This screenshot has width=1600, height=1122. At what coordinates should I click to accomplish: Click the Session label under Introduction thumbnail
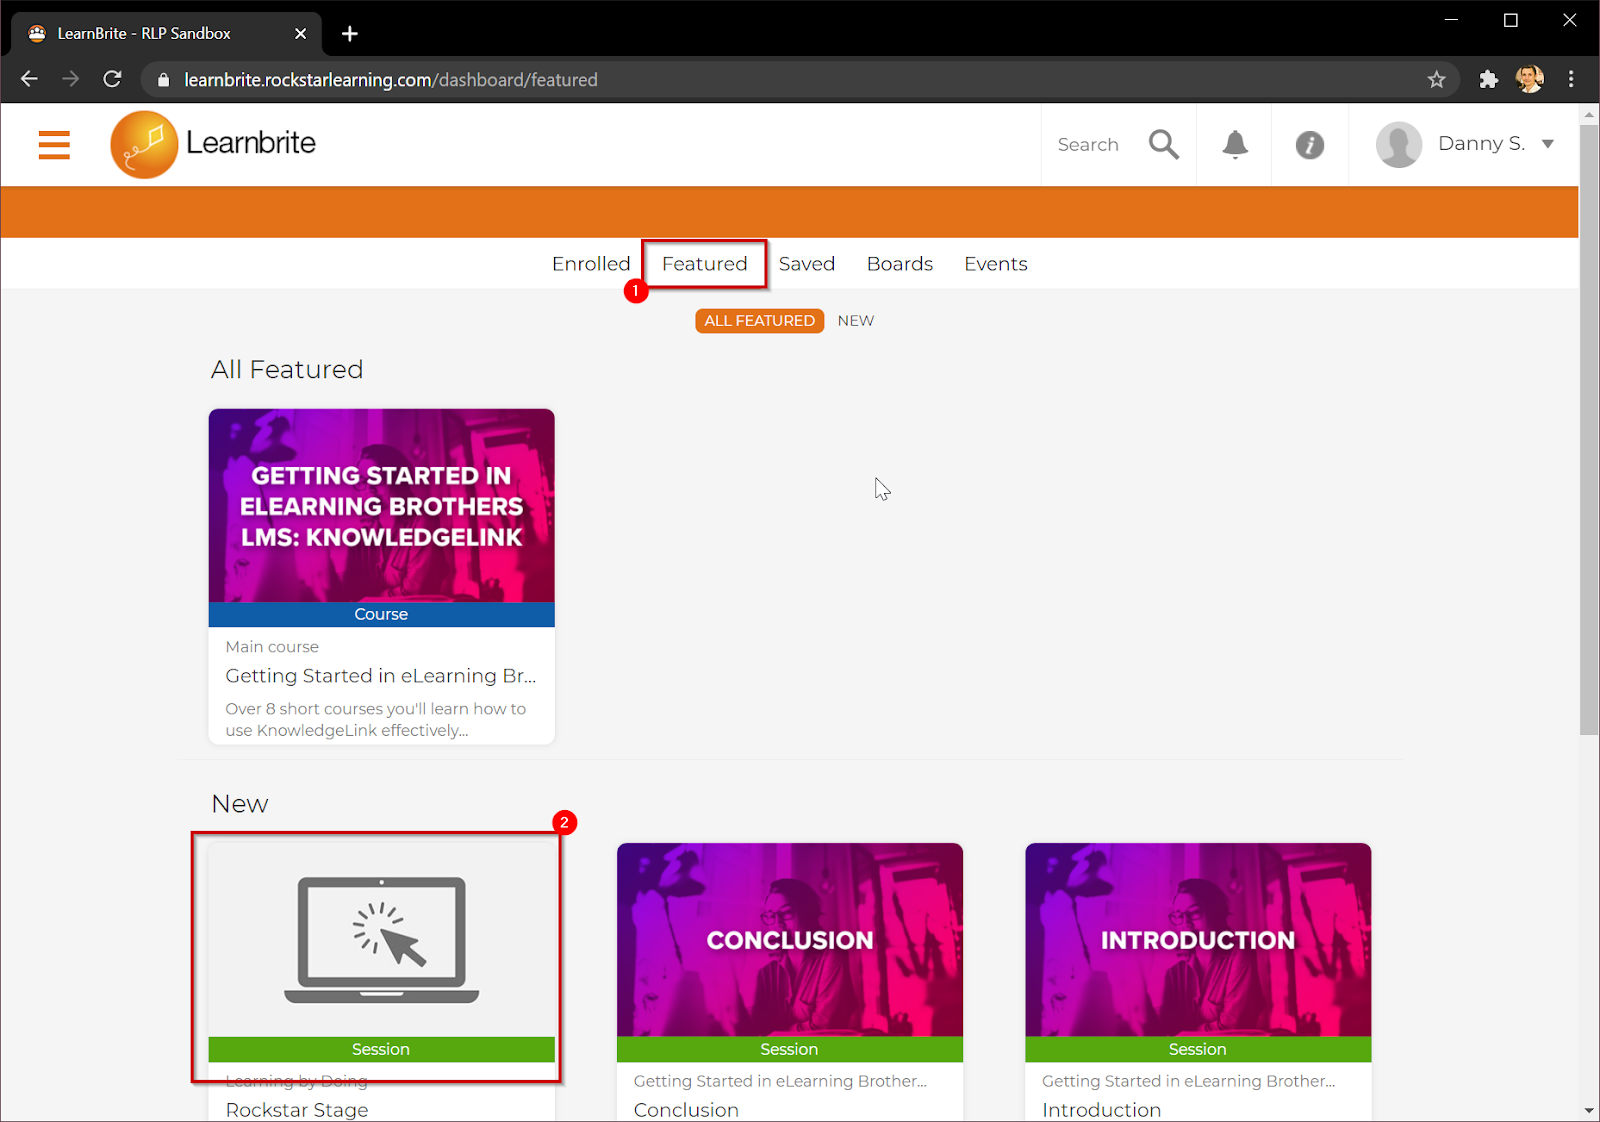[1198, 1049]
